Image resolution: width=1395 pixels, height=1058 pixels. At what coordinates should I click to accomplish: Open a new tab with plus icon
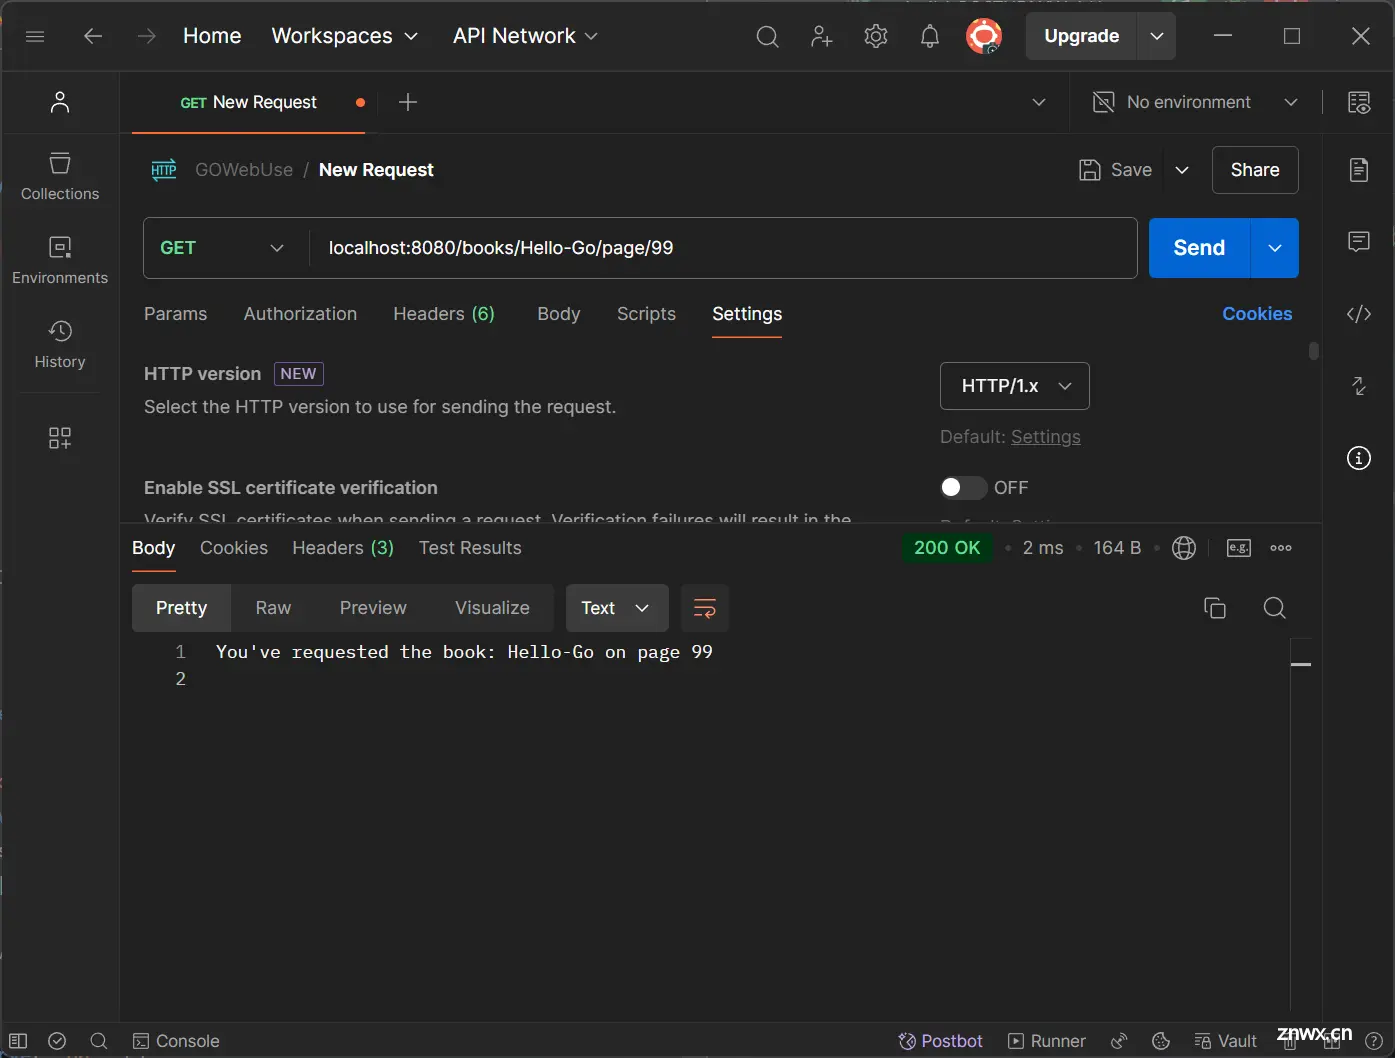pyautogui.click(x=408, y=102)
